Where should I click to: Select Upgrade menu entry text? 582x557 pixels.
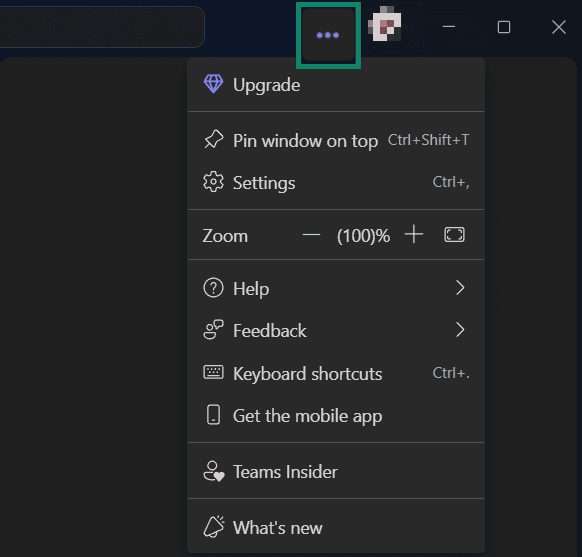tap(267, 85)
